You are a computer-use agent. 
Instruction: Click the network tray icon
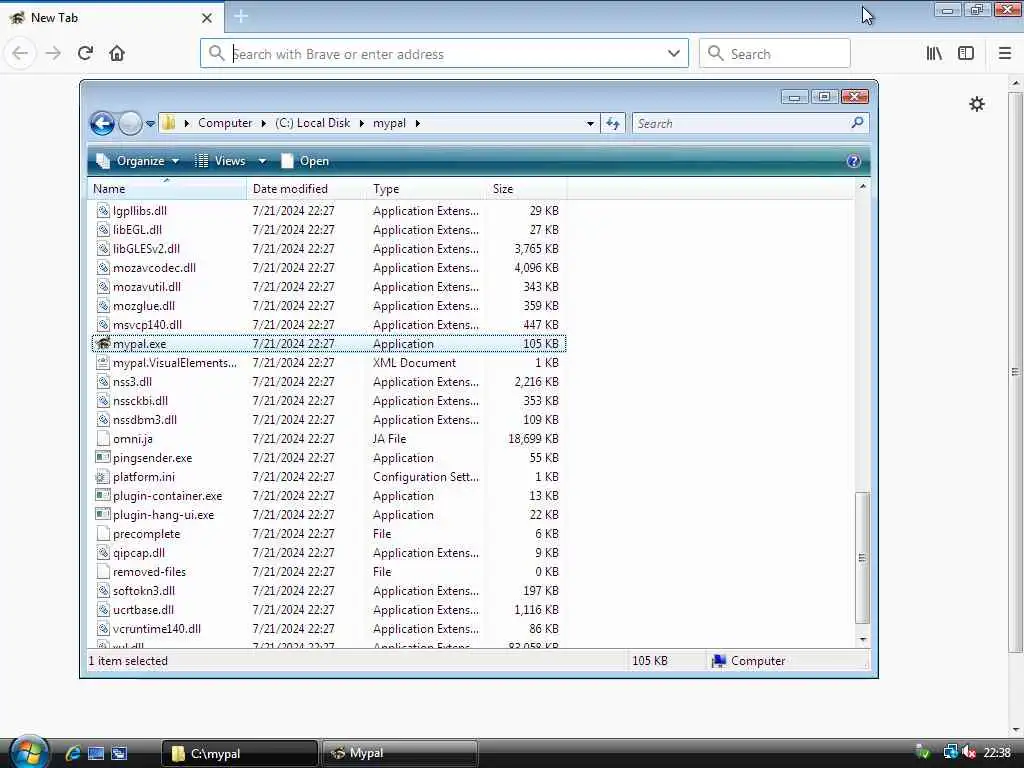[951, 752]
